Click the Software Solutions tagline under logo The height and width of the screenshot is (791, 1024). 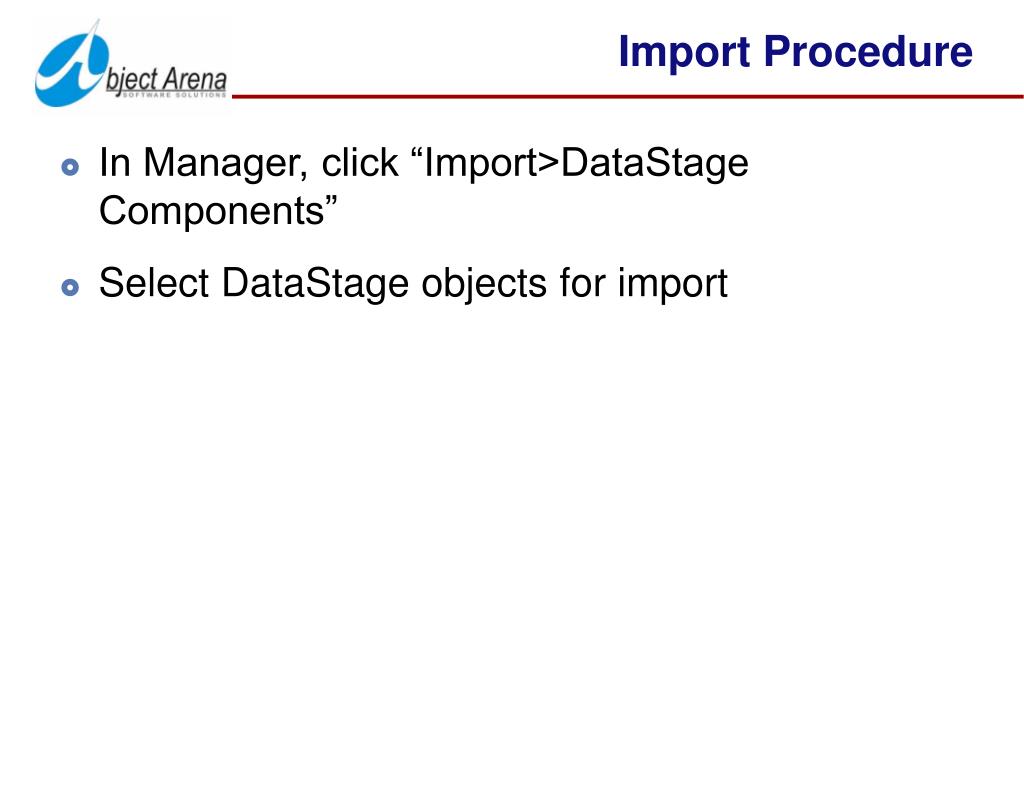point(174,95)
